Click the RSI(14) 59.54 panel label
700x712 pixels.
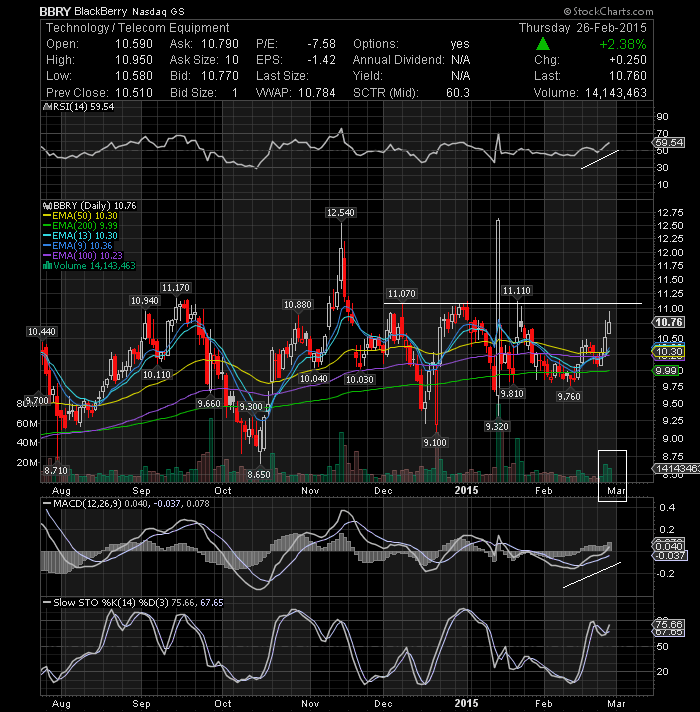83,107
